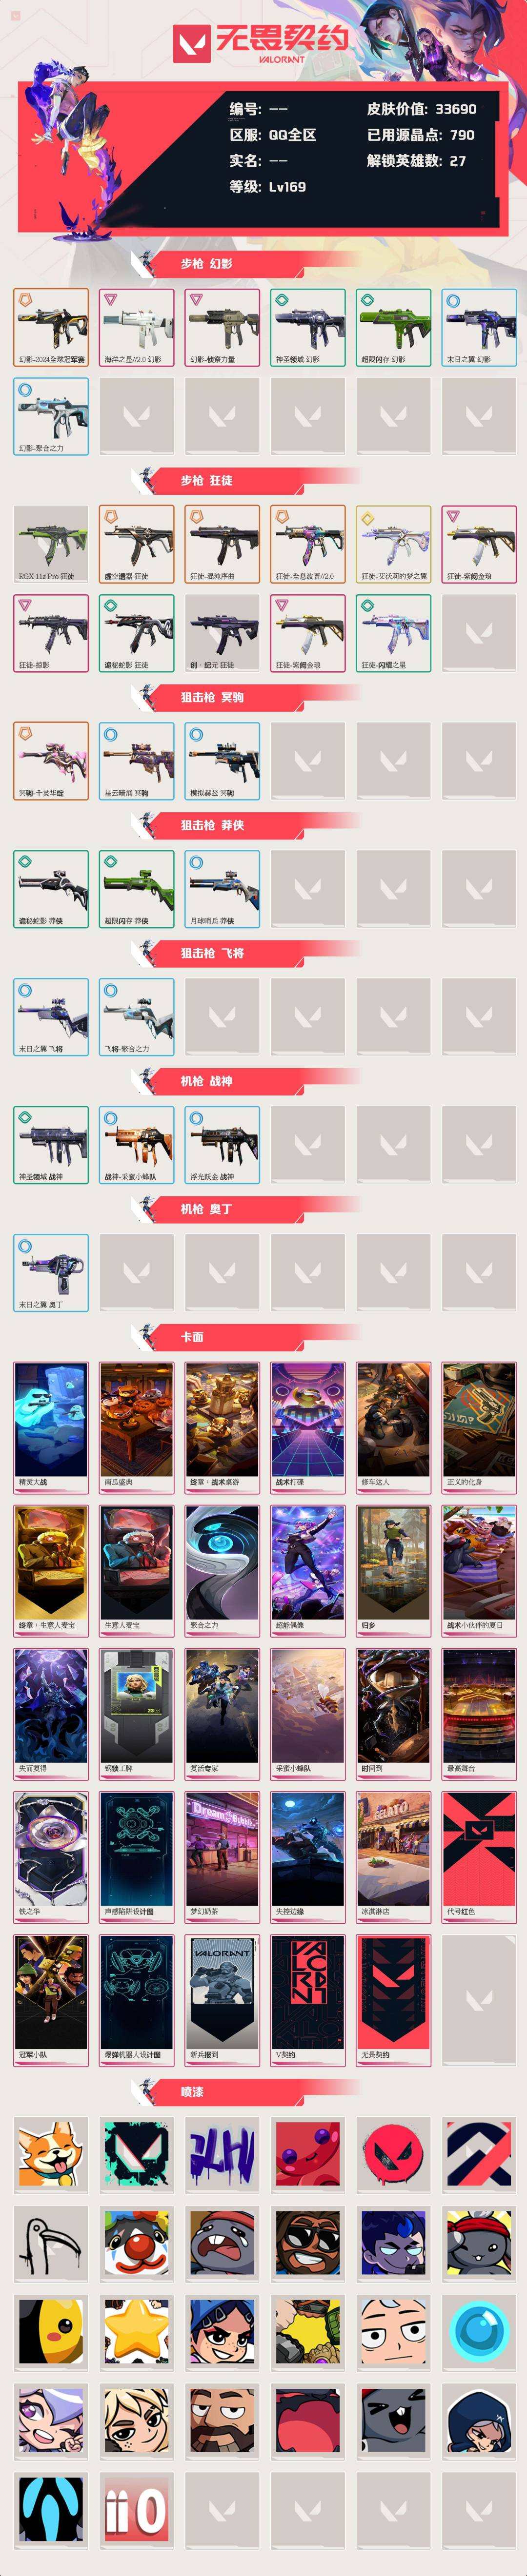The width and height of the screenshot is (527, 2576).
Task: Select the 战神-采蜜小蜂队 machine gun skin
Action: point(137,1145)
